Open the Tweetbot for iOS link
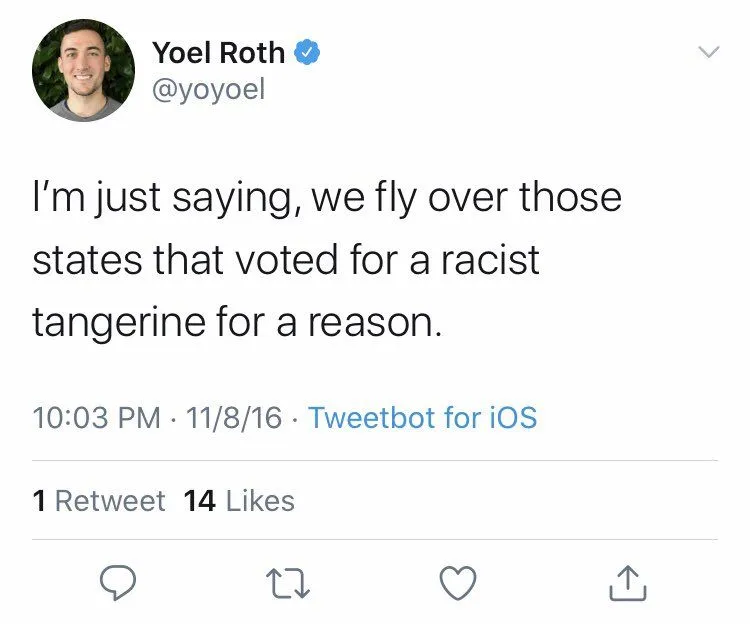The height and width of the screenshot is (624, 750). pyautogui.click(x=422, y=416)
